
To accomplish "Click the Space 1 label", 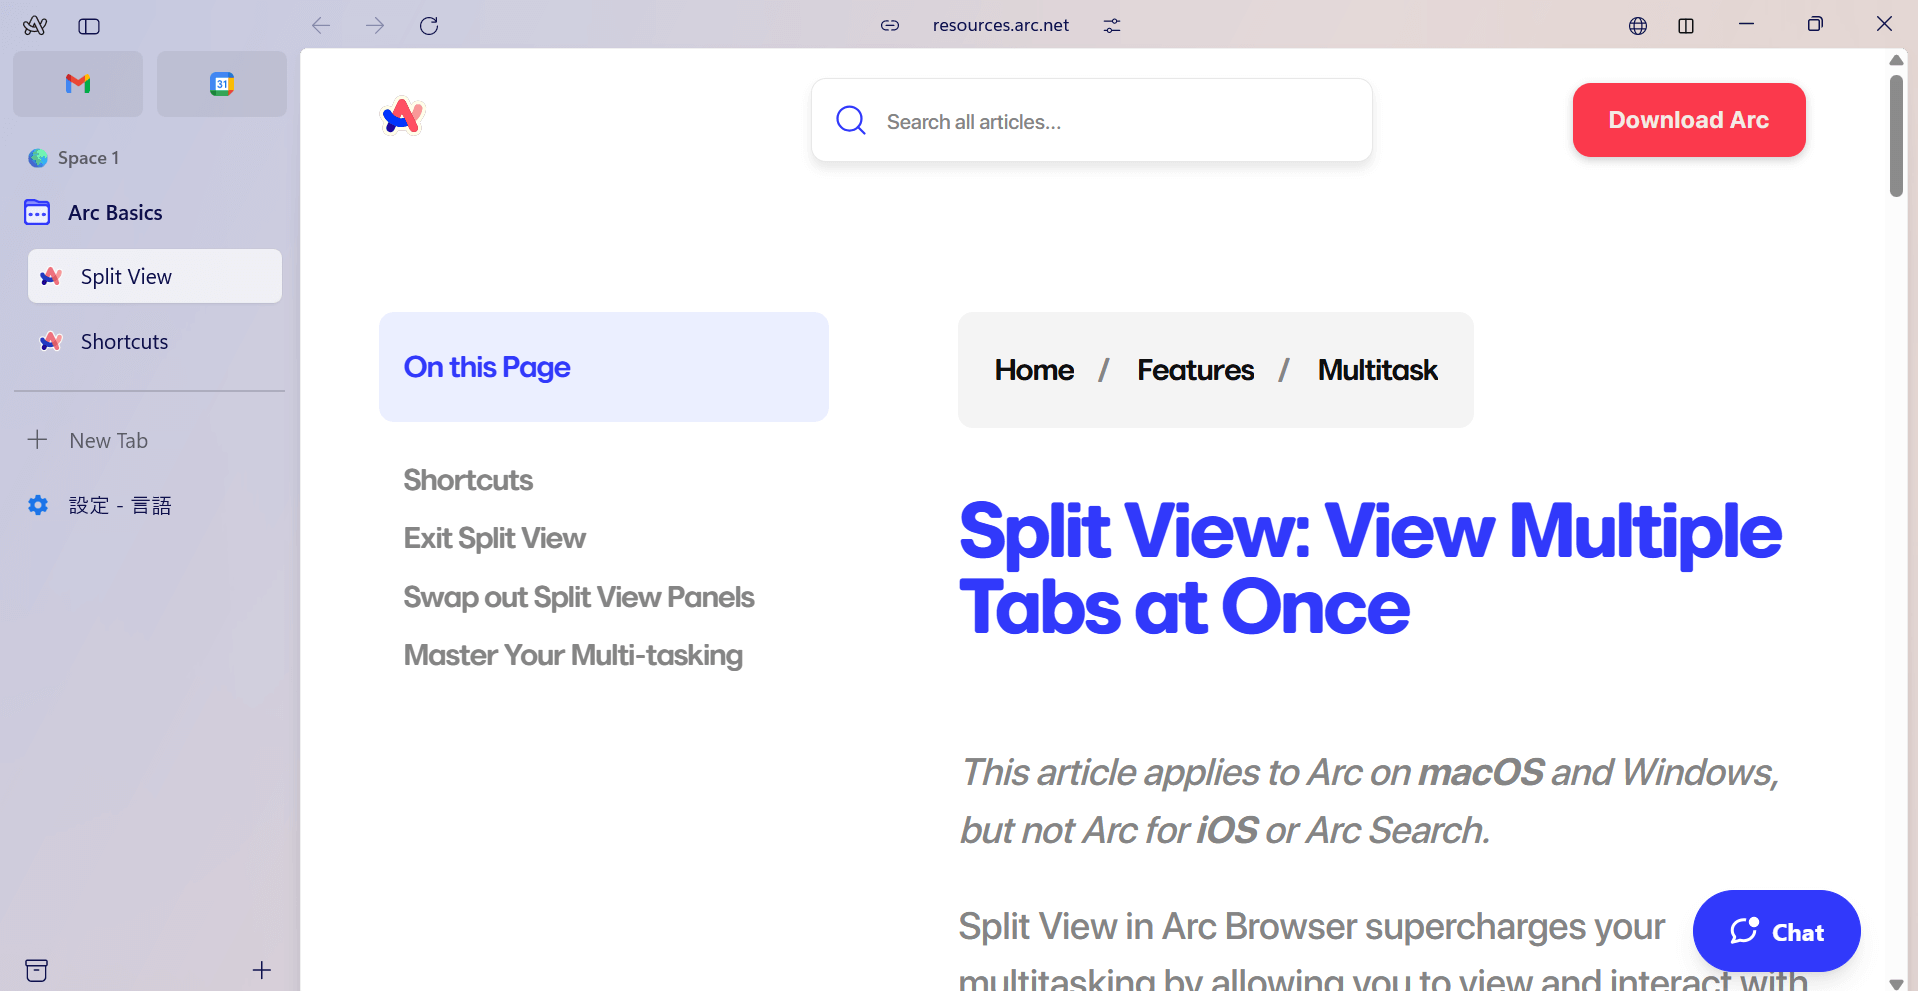I will pos(88,158).
